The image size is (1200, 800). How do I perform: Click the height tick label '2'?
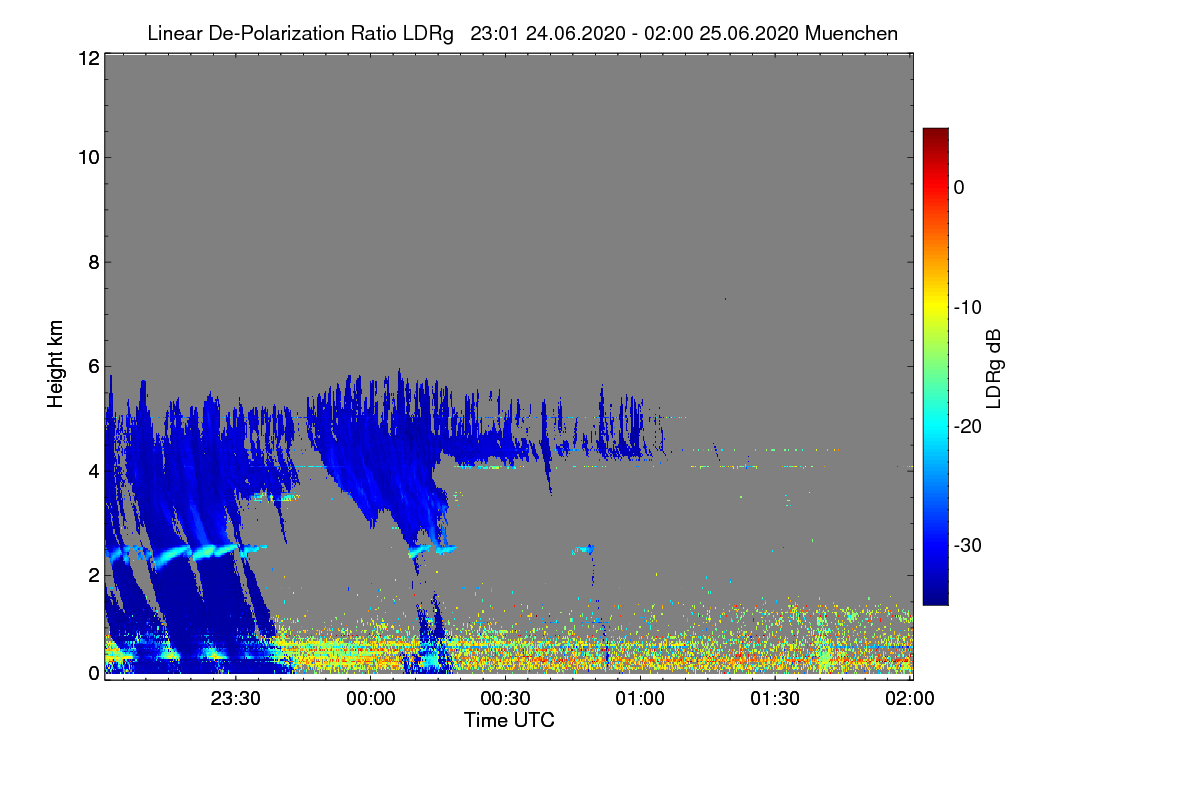(92, 575)
